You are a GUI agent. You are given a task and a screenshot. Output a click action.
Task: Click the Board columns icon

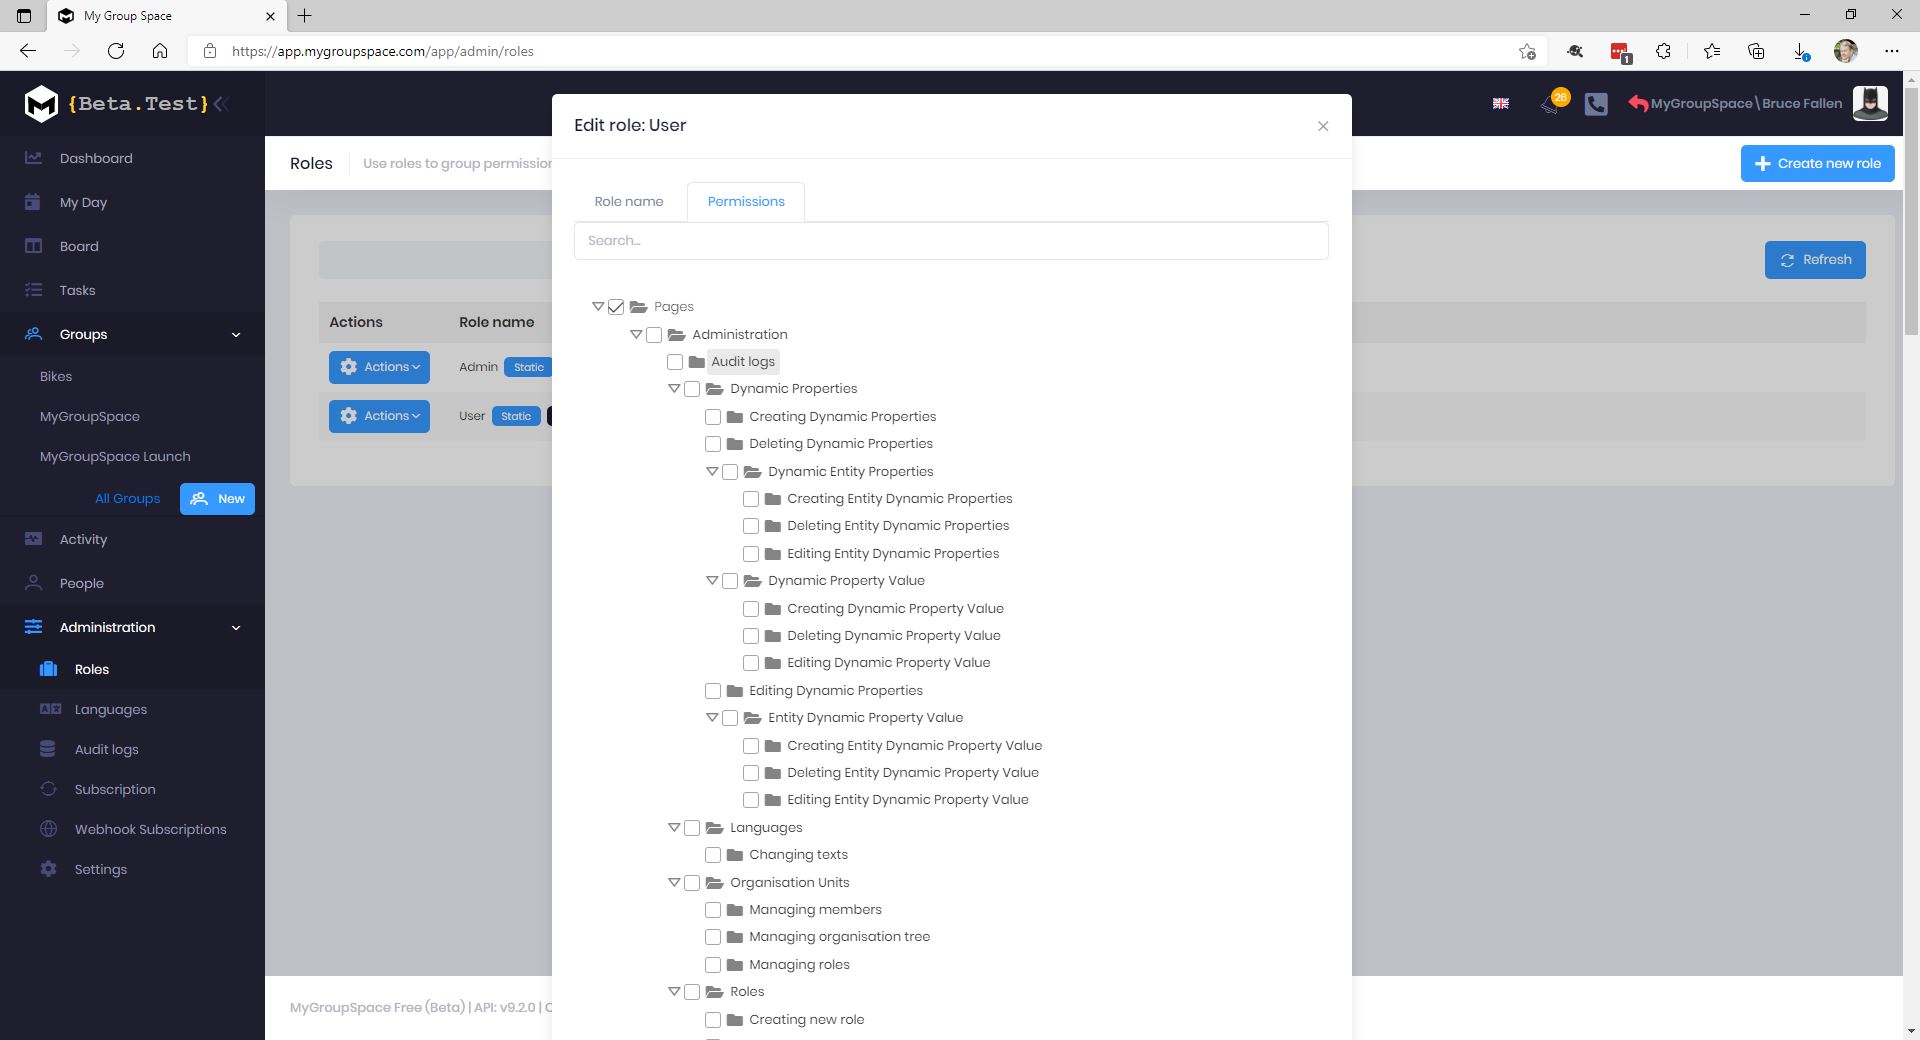point(33,246)
